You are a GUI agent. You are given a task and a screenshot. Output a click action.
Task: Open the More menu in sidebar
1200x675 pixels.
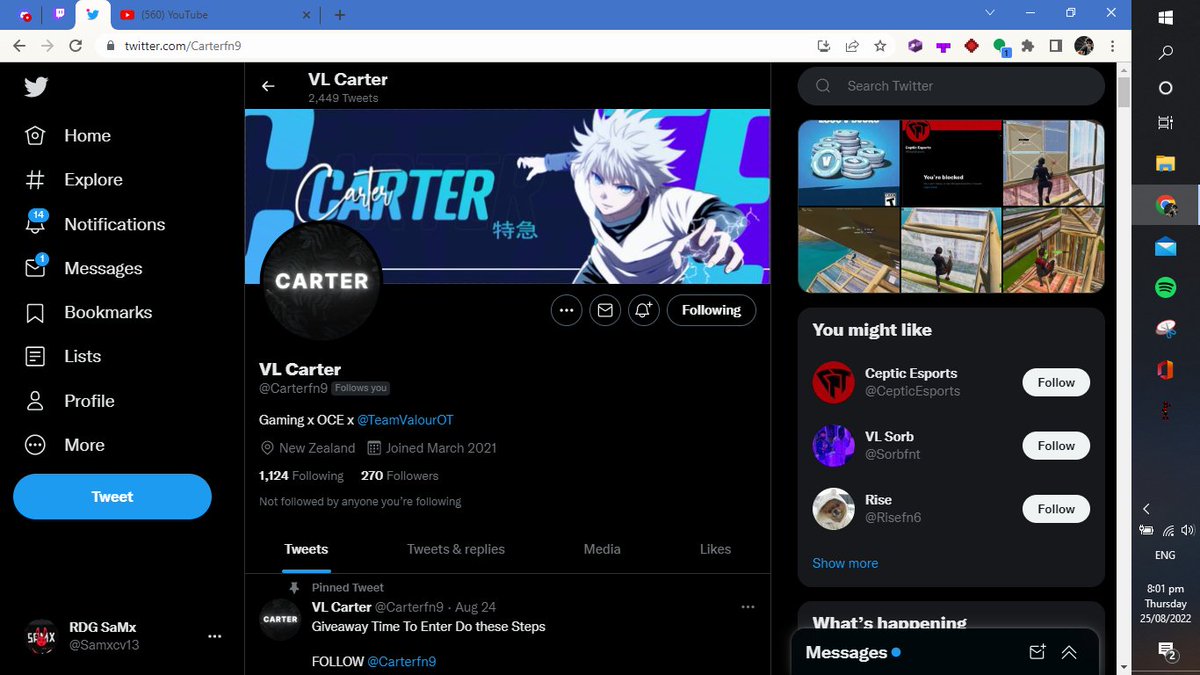(64, 445)
